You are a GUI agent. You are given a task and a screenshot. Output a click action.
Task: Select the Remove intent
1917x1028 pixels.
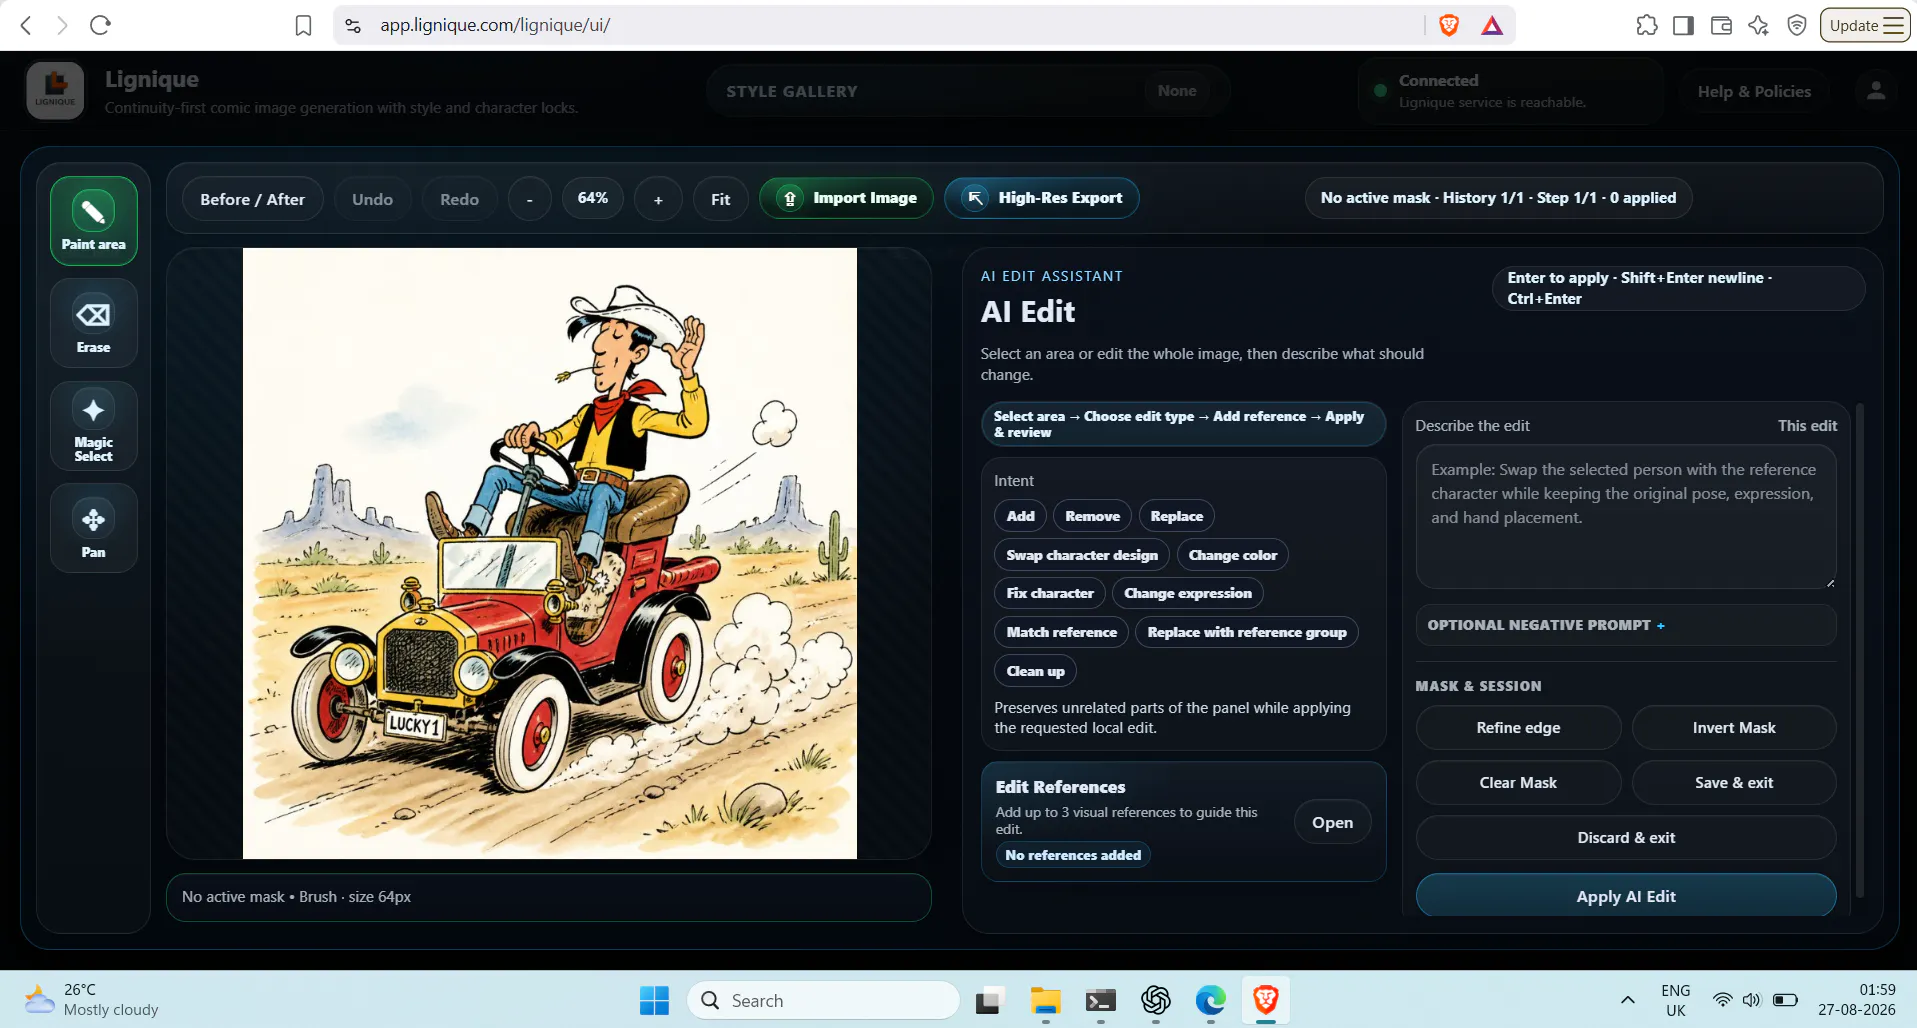[1092, 516]
